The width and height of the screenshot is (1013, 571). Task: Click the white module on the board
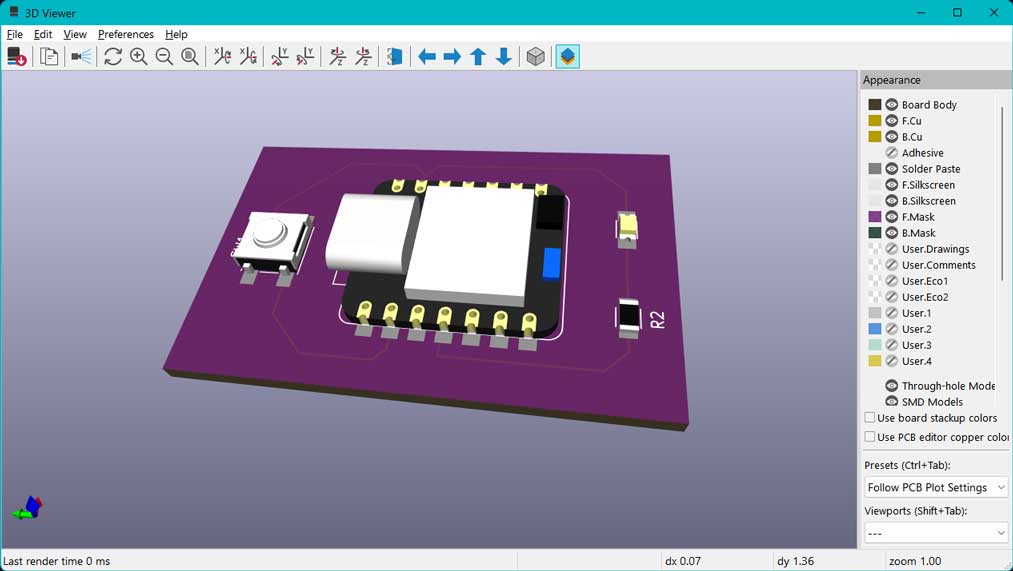[x=470, y=244]
